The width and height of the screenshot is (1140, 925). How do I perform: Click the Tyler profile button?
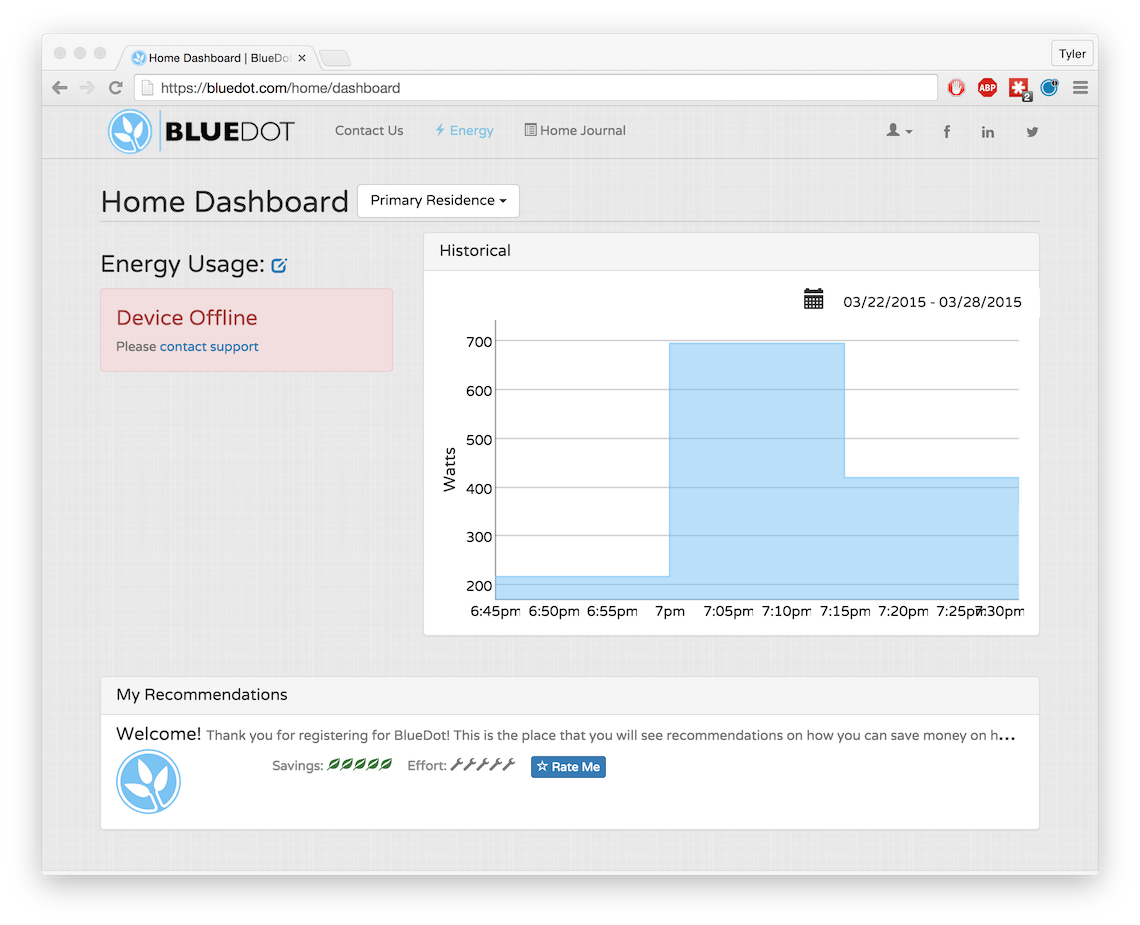1072,54
